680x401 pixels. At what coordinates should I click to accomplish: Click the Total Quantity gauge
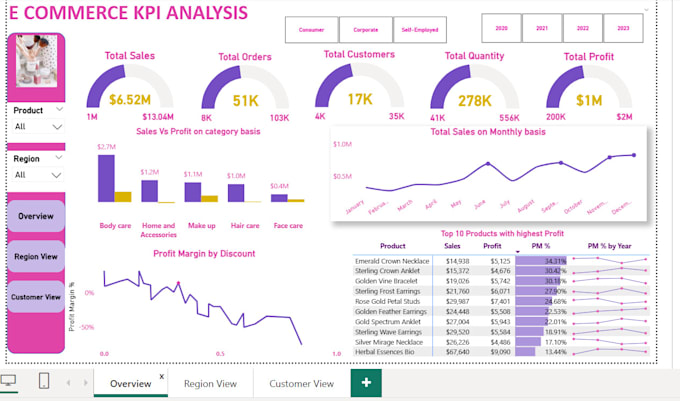[x=474, y=89]
